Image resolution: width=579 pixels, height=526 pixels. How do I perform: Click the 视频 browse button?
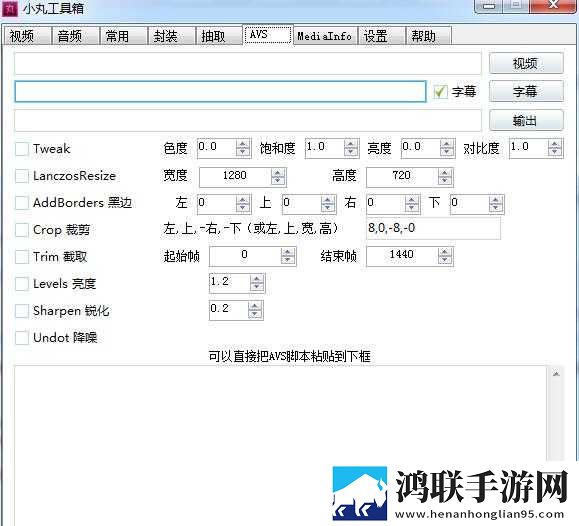tap(526, 63)
